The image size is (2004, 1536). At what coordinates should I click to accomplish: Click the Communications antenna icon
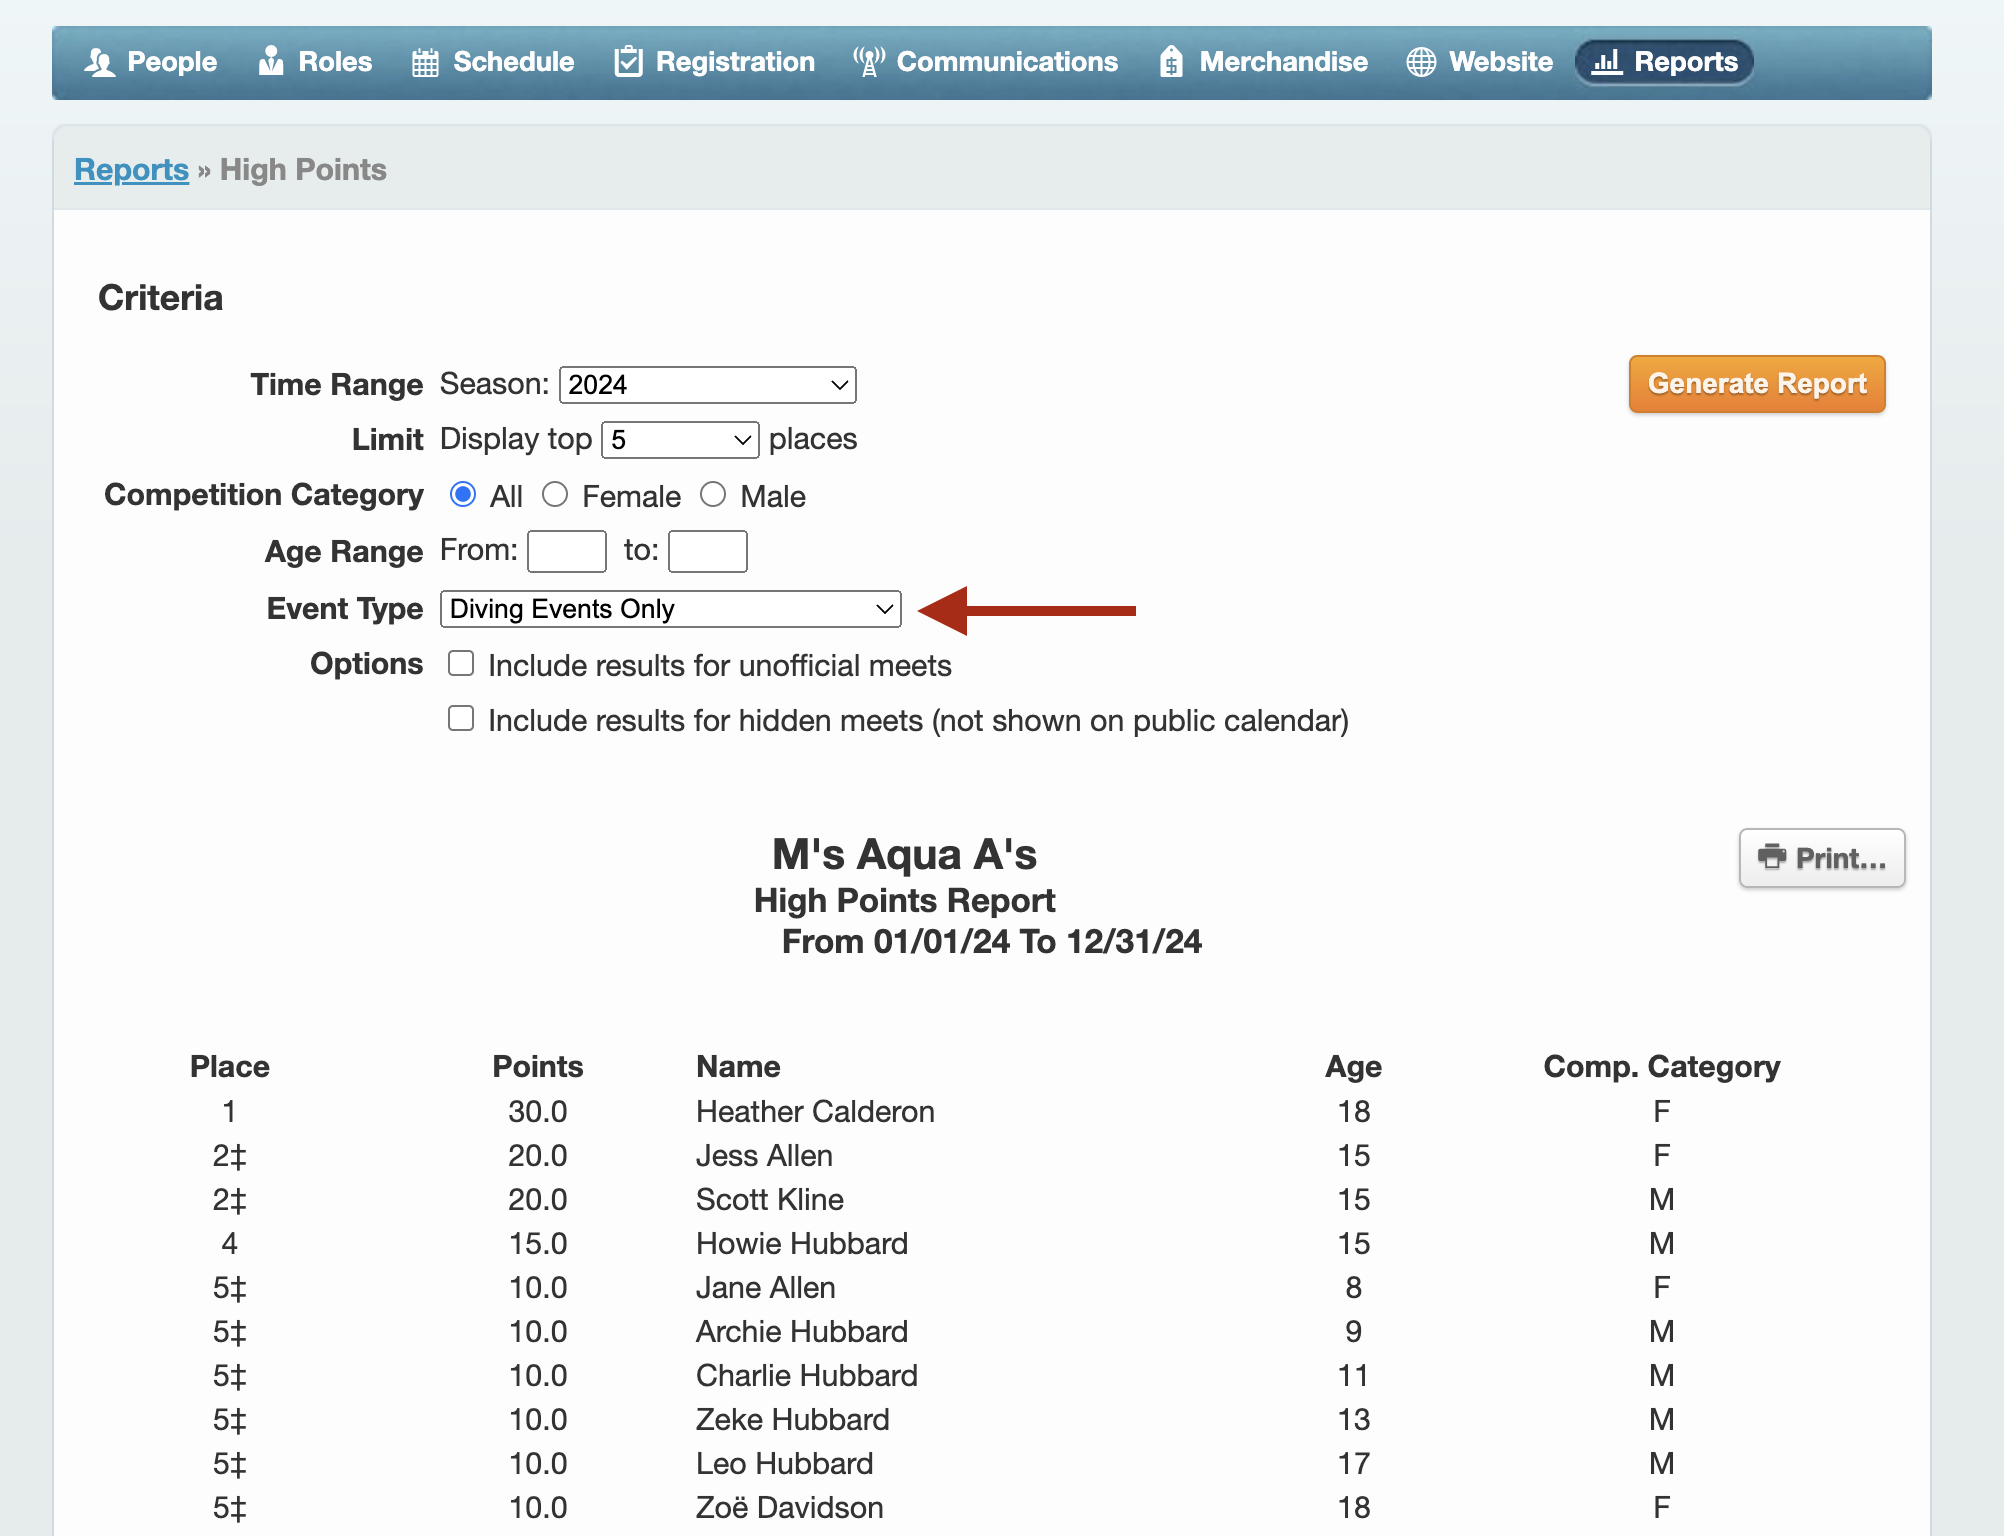(x=868, y=62)
